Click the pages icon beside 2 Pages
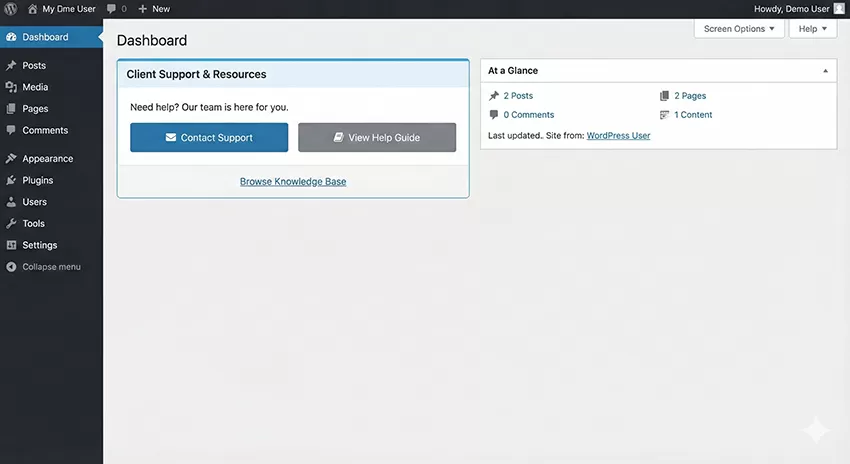The image size is (850, 464). pos(664,96)
